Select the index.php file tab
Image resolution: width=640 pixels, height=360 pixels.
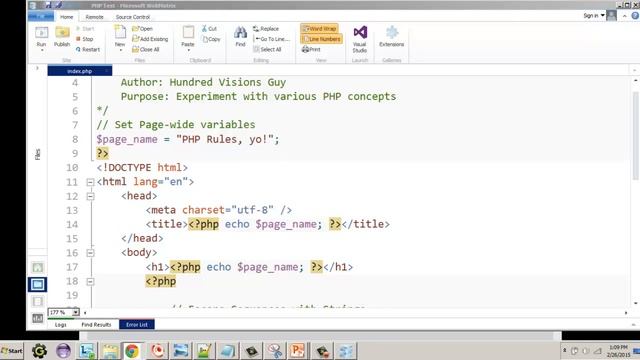80,71
